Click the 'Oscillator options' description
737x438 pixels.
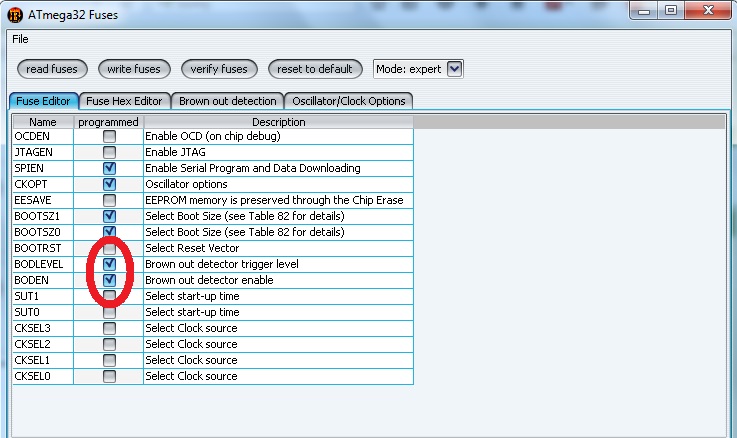click(186, 184)
